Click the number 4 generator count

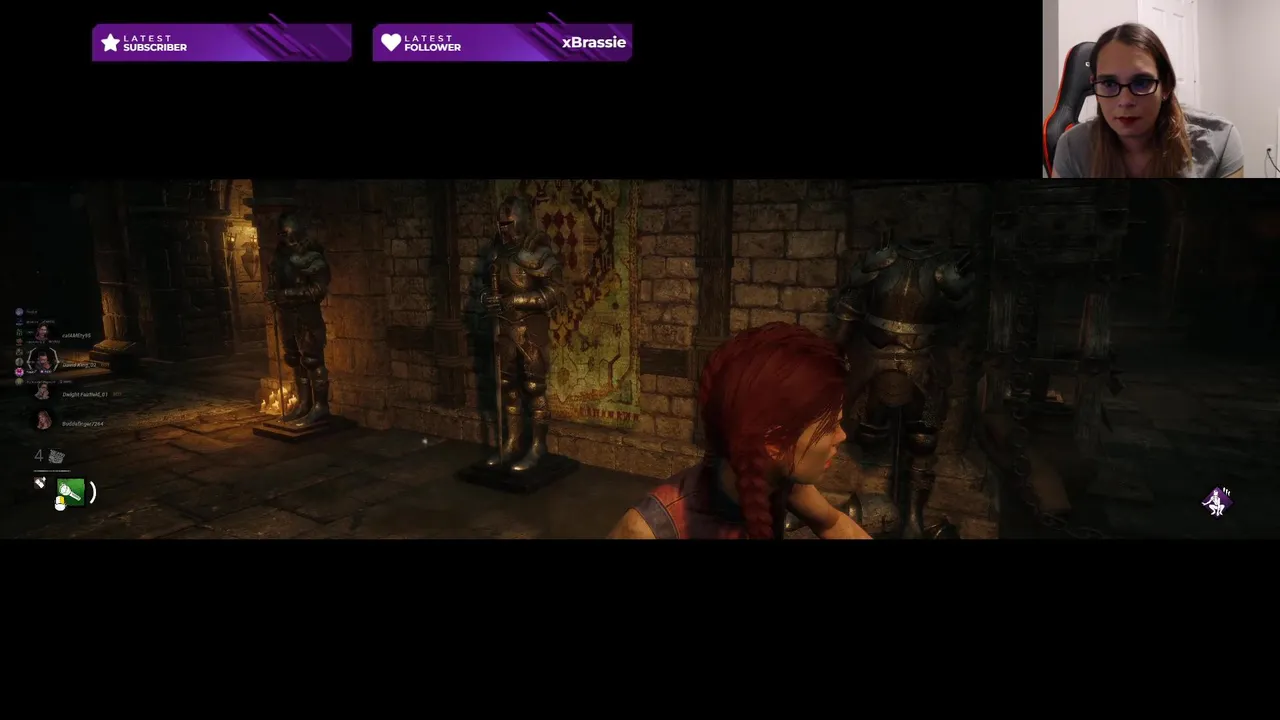pos(39,456)
